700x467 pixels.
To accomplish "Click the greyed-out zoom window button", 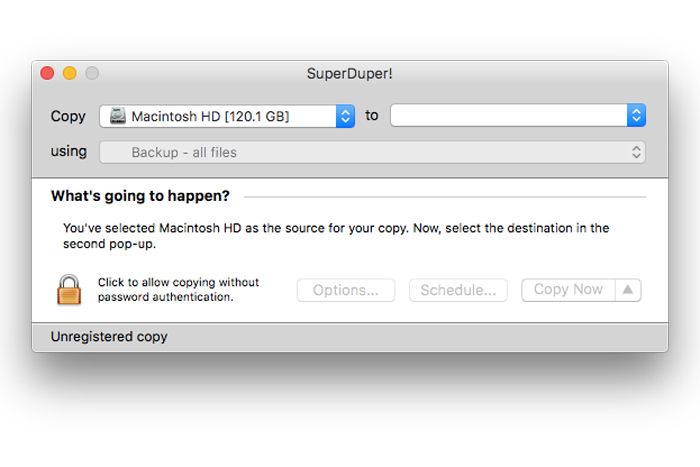I will [92, 73].
